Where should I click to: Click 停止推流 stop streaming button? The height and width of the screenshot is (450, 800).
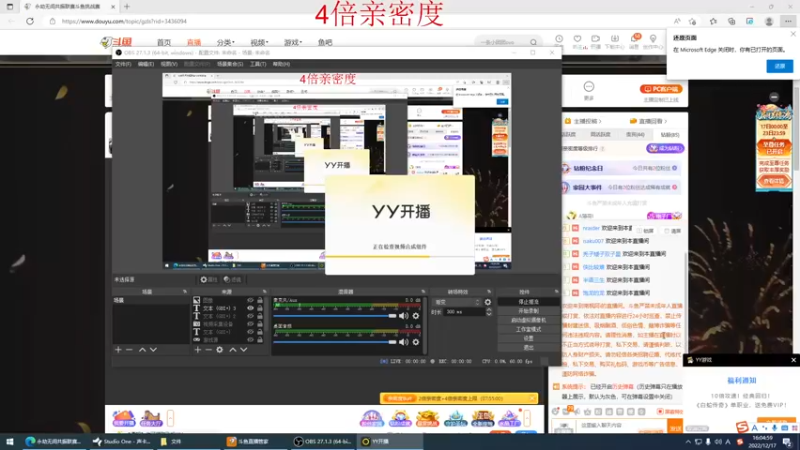click(x=529, y=302)
